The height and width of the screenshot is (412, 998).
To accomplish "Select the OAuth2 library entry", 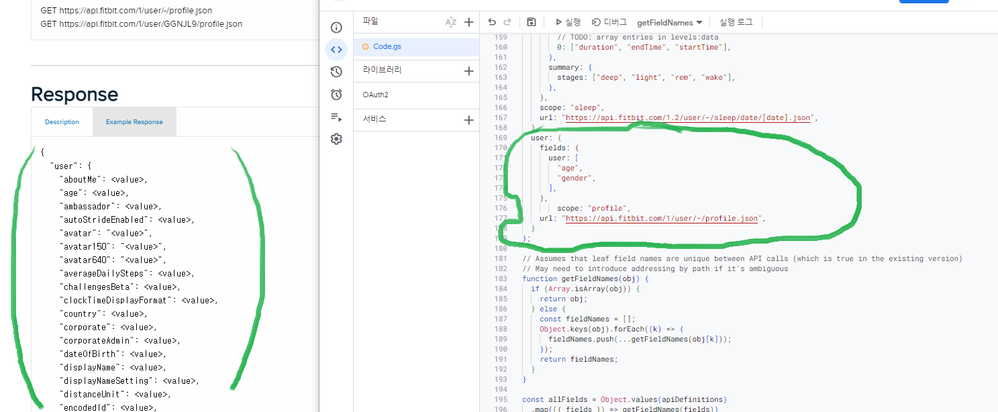I will pos(376,95).
